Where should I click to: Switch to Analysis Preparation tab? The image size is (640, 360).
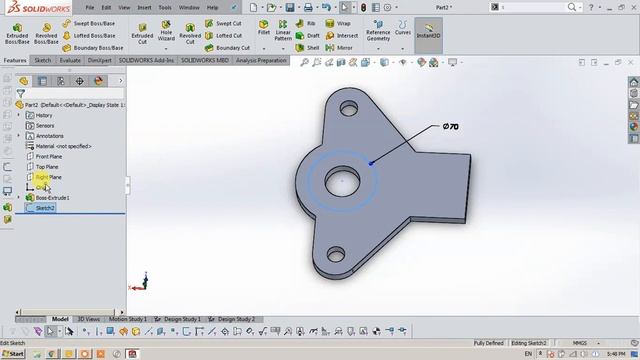click(x=261, y=60)
